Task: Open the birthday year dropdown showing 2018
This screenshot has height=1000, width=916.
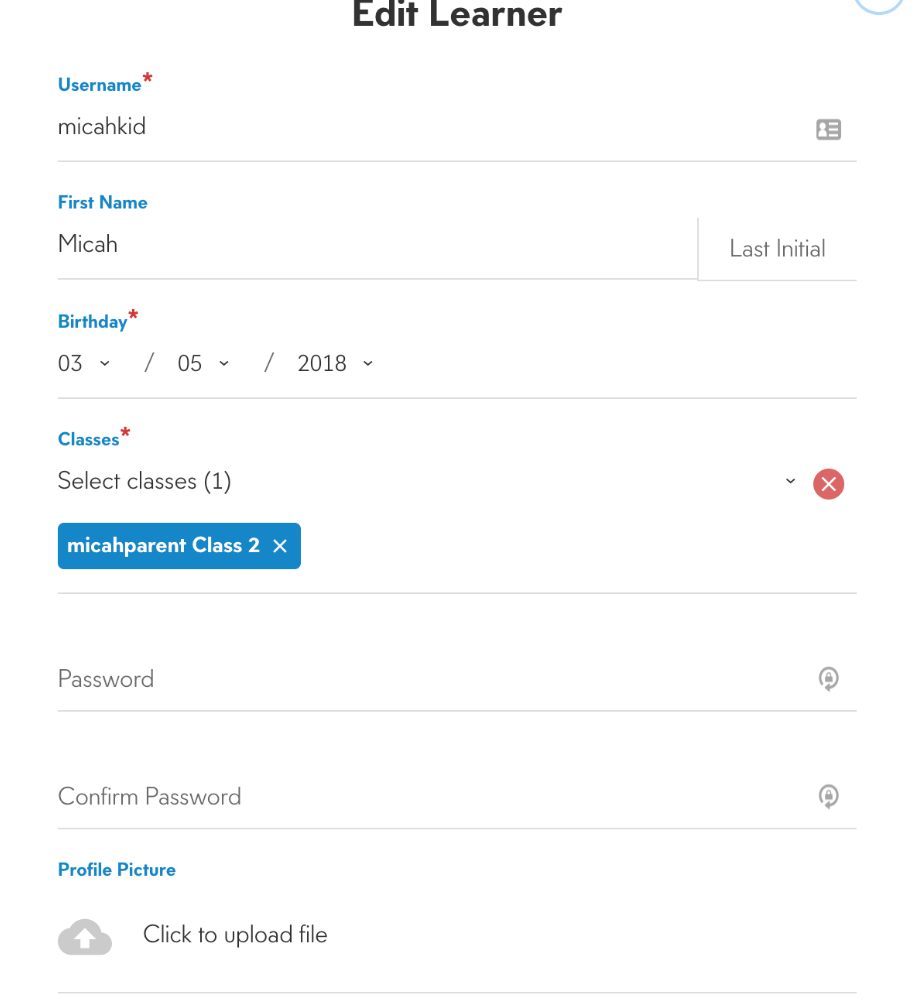Action: pos(336,364)
